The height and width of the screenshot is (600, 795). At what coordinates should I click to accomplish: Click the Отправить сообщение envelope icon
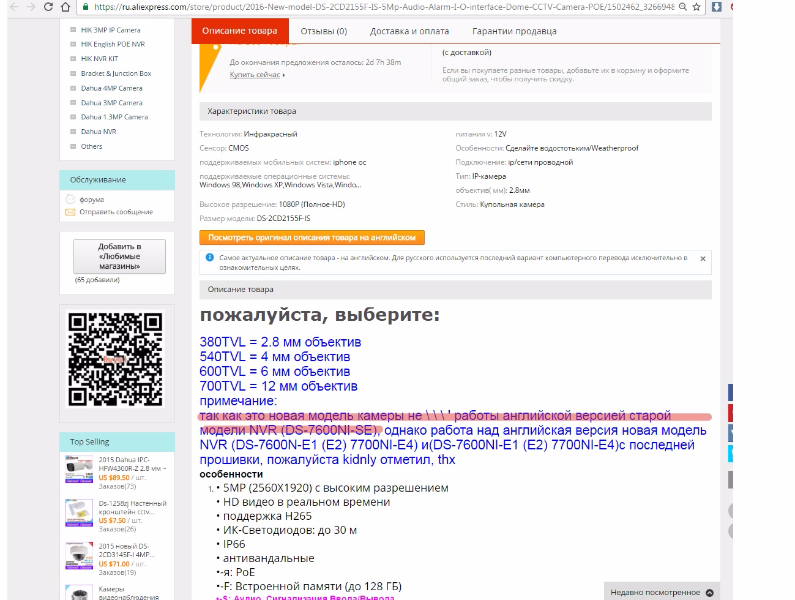tap(70, 212)
